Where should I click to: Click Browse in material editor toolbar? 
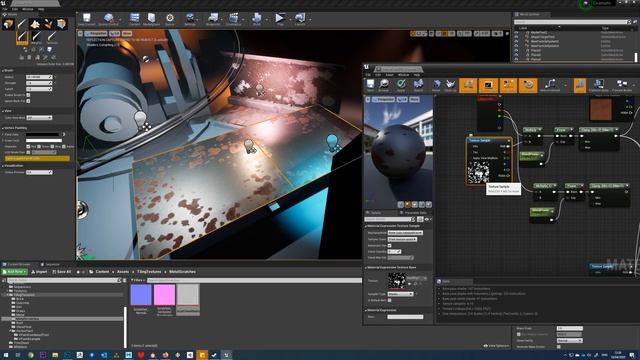coord(384,85)
